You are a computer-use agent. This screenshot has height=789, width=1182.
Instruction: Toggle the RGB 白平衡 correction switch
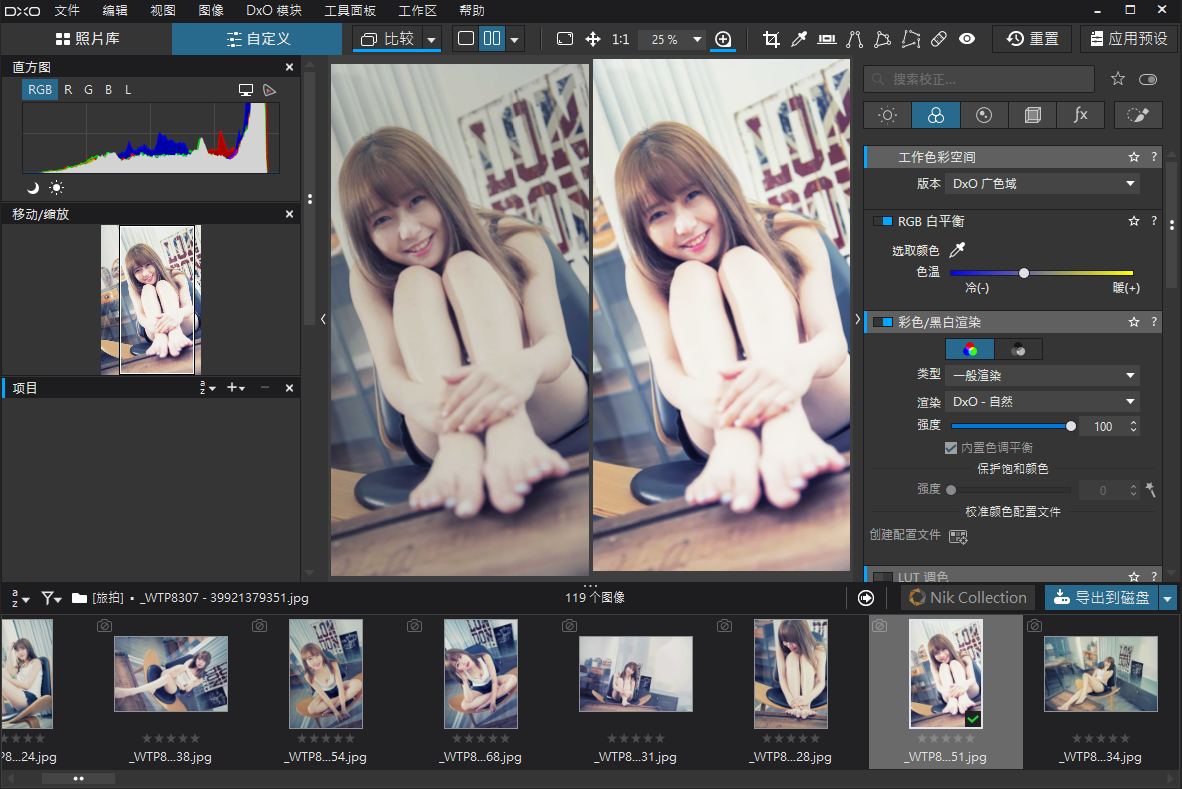pyautogui.click(x=882, y=221)
